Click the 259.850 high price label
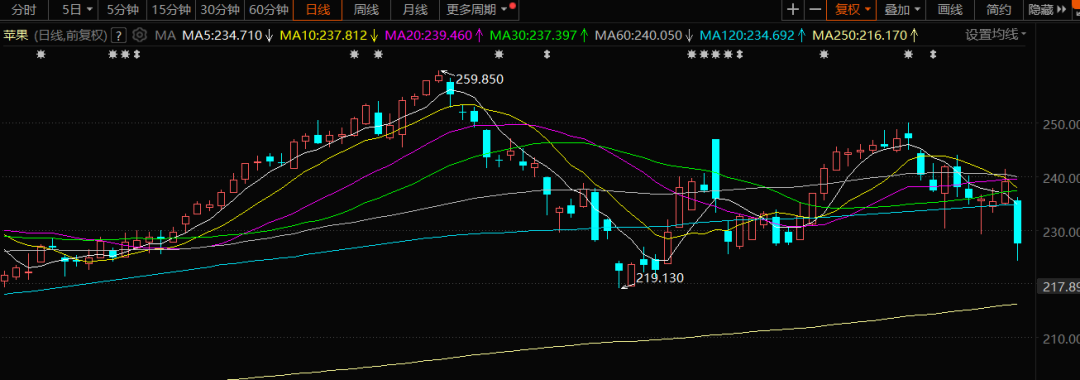 [479, 79]
